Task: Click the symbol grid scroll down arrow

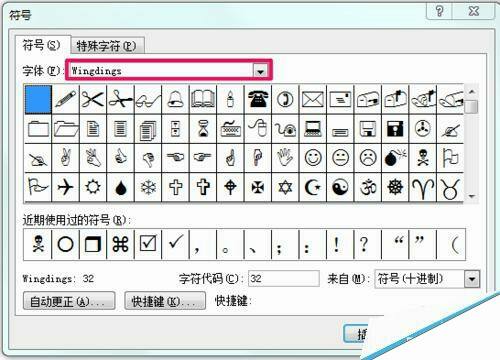Action: [x=472, y=196]
